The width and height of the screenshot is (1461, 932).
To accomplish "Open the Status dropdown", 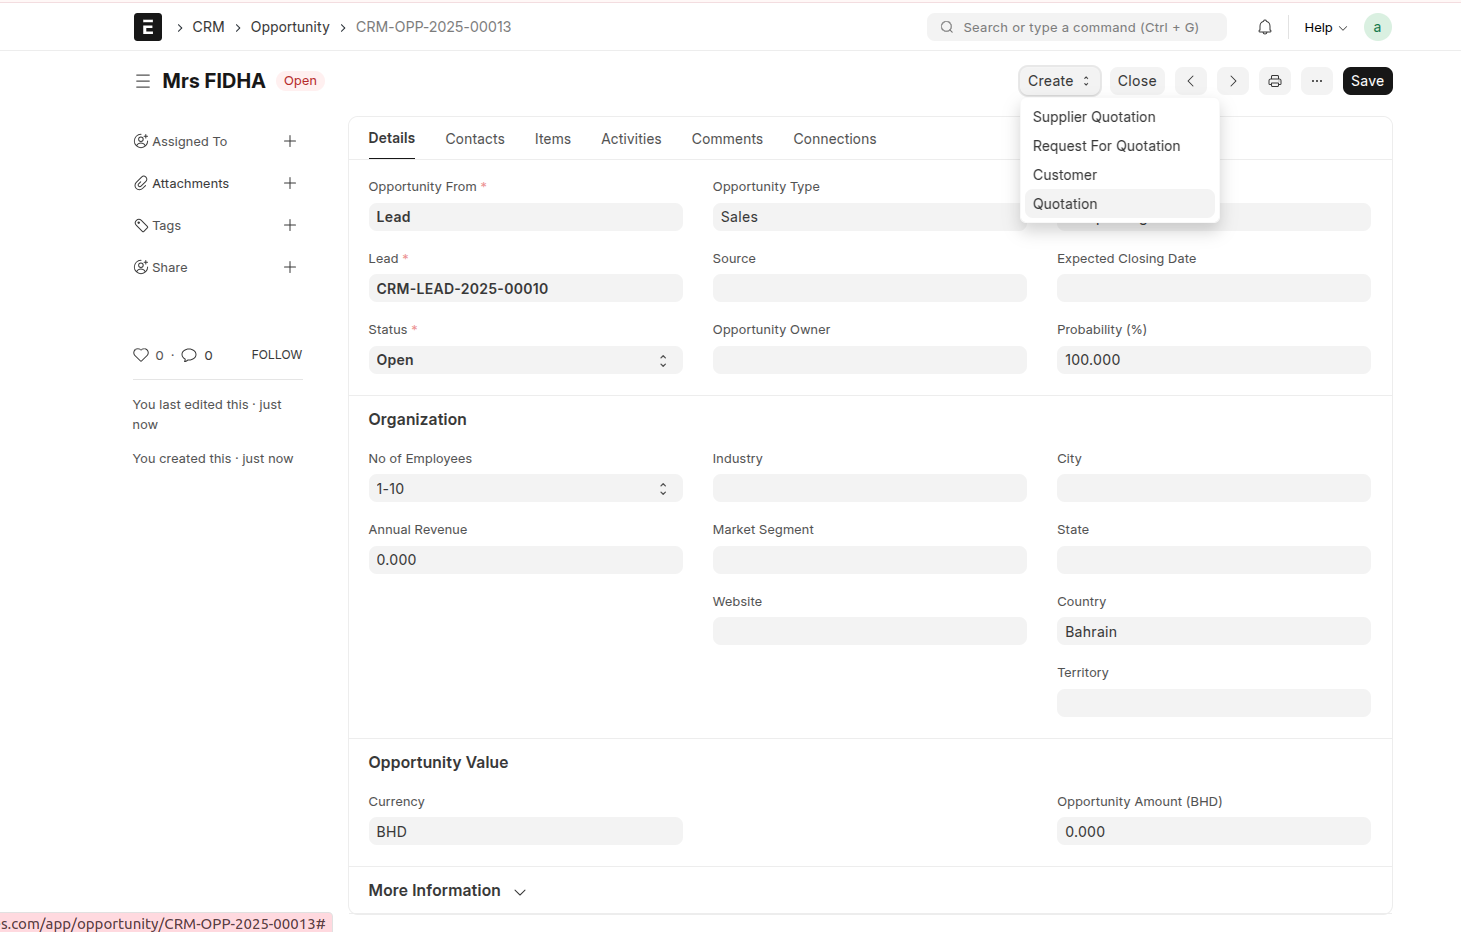I will click(525, 360).
